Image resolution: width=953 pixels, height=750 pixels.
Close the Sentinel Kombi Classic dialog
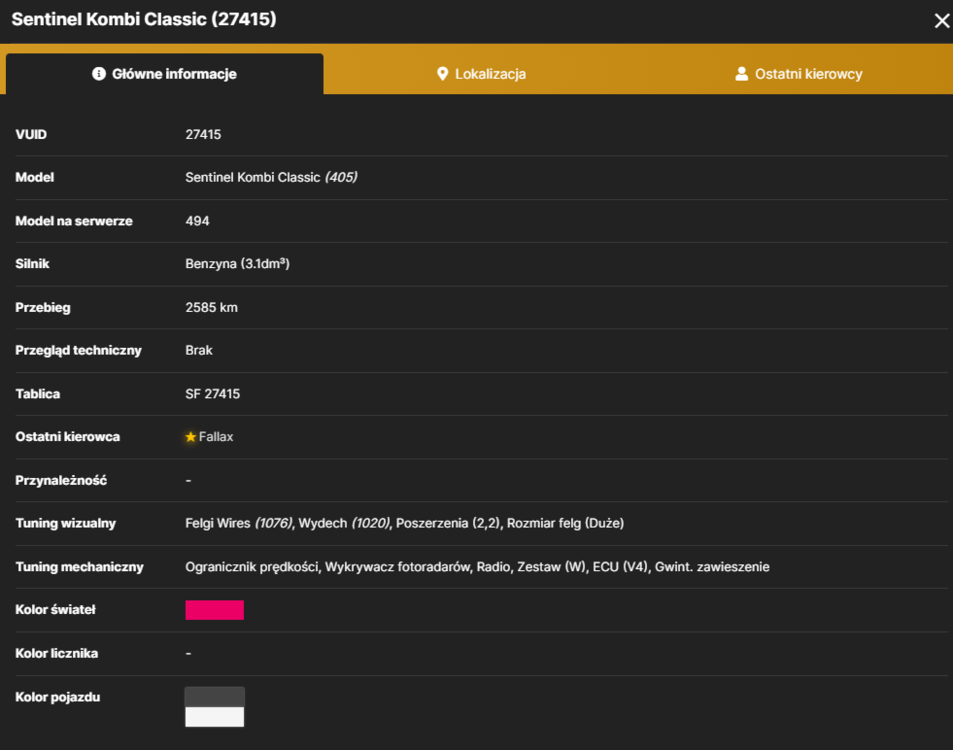tap(941, 21)
